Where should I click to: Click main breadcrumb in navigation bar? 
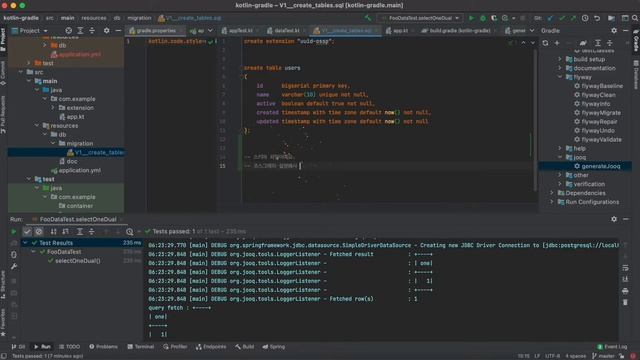(x=68, y=18)
